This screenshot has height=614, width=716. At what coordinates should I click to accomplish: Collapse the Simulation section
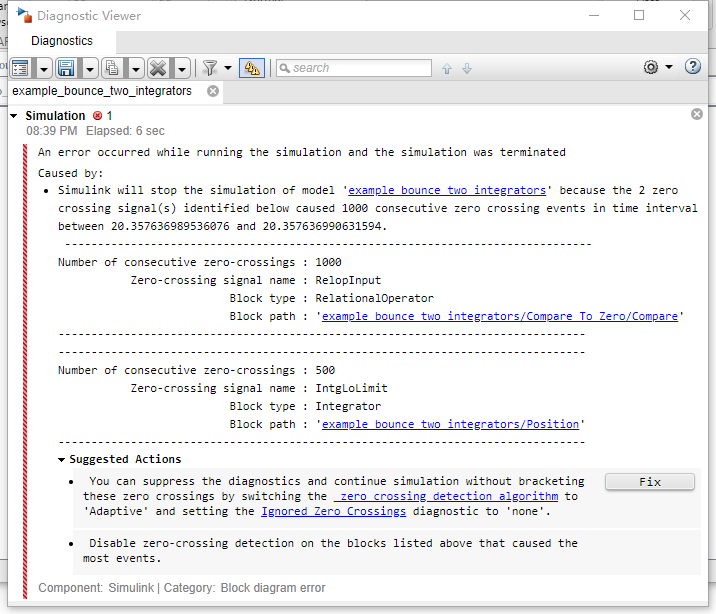point(14,116)
